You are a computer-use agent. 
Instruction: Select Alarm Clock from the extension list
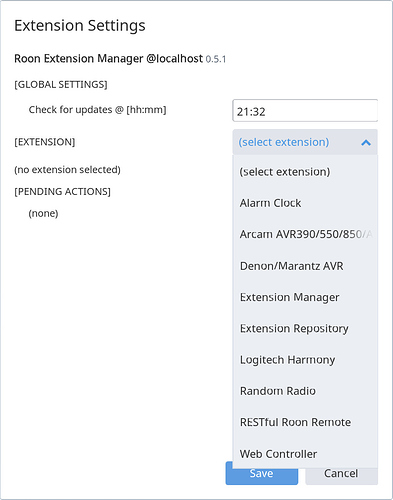[x=305, y=203]
